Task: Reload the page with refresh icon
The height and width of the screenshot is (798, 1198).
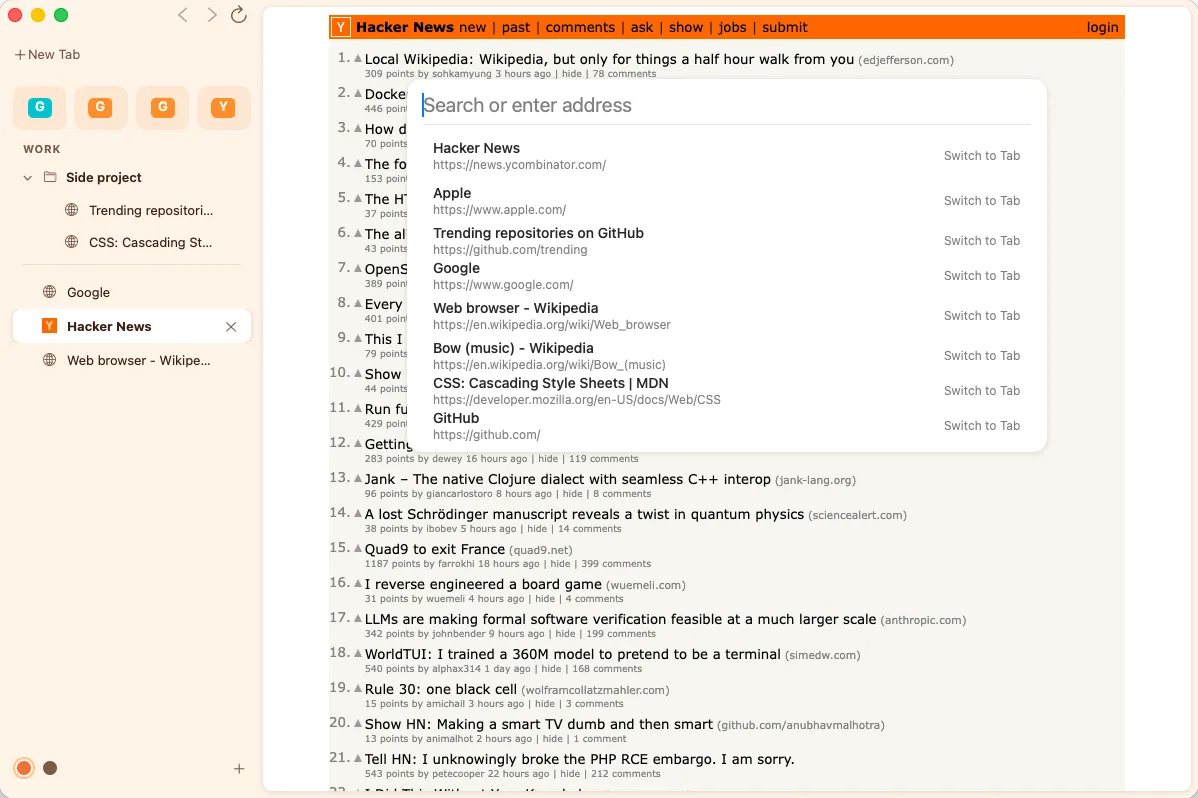Action: pyautogui.click(x=238, y=15)
